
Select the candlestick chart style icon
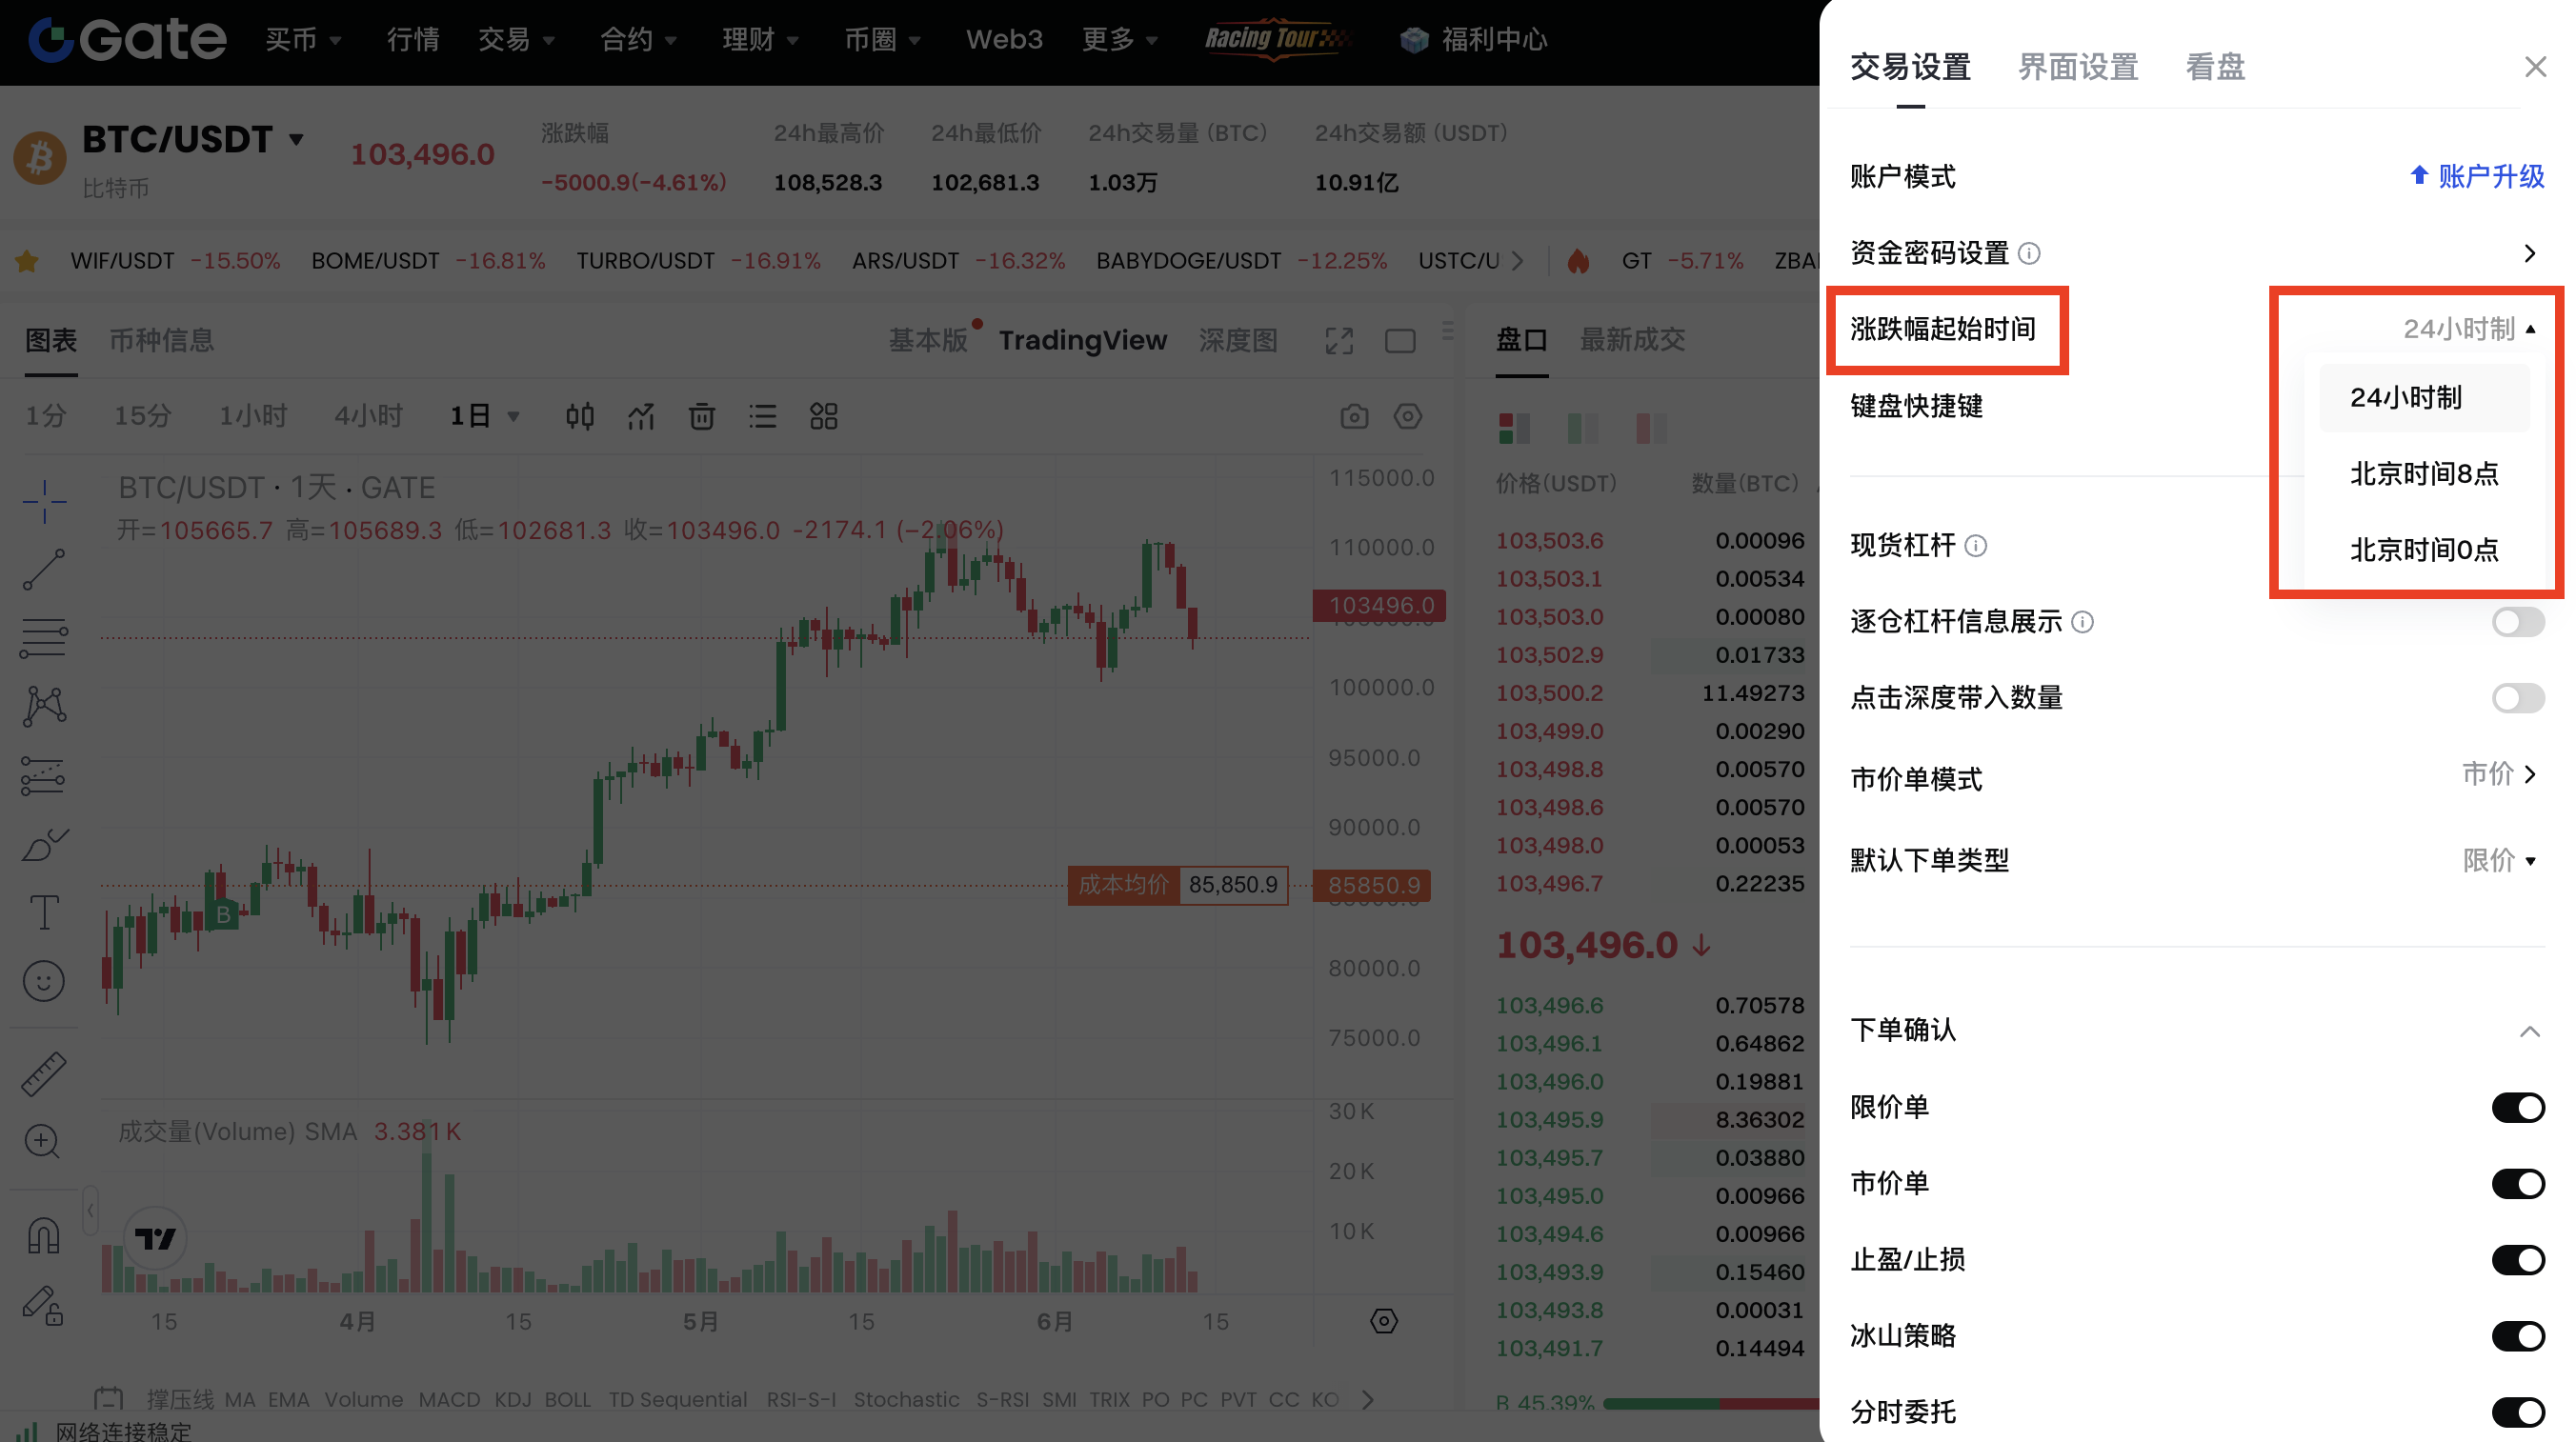[x=580, y=416]
